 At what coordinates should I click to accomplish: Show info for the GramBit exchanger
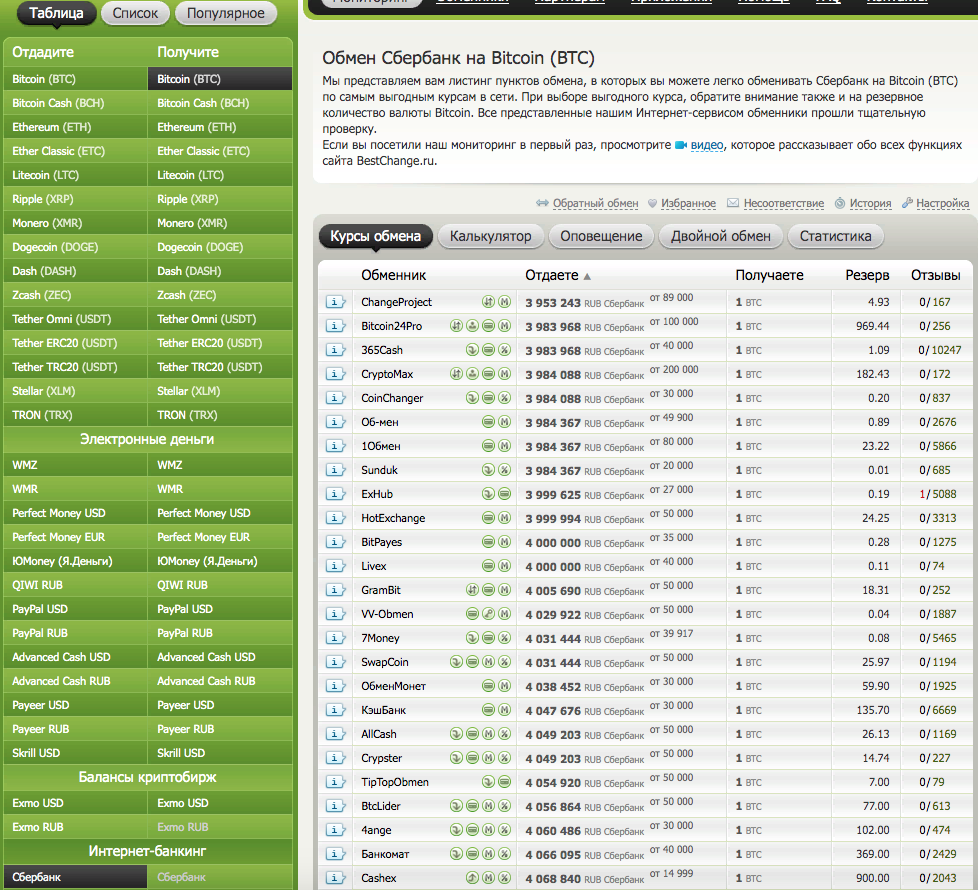[335, 591]
